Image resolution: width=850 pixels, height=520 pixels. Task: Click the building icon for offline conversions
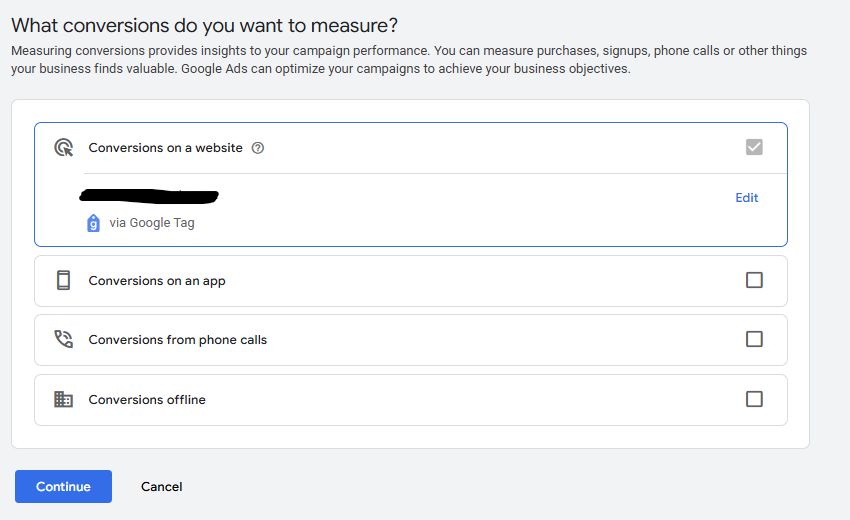[63, 400]
